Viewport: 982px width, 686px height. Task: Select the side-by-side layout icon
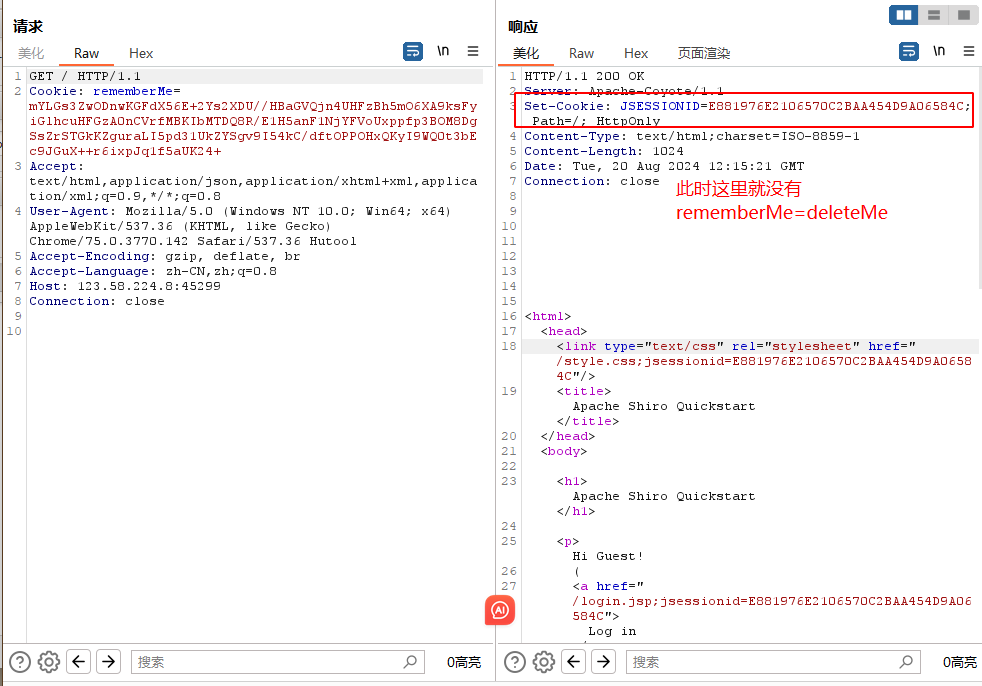(x=904, y=15)
